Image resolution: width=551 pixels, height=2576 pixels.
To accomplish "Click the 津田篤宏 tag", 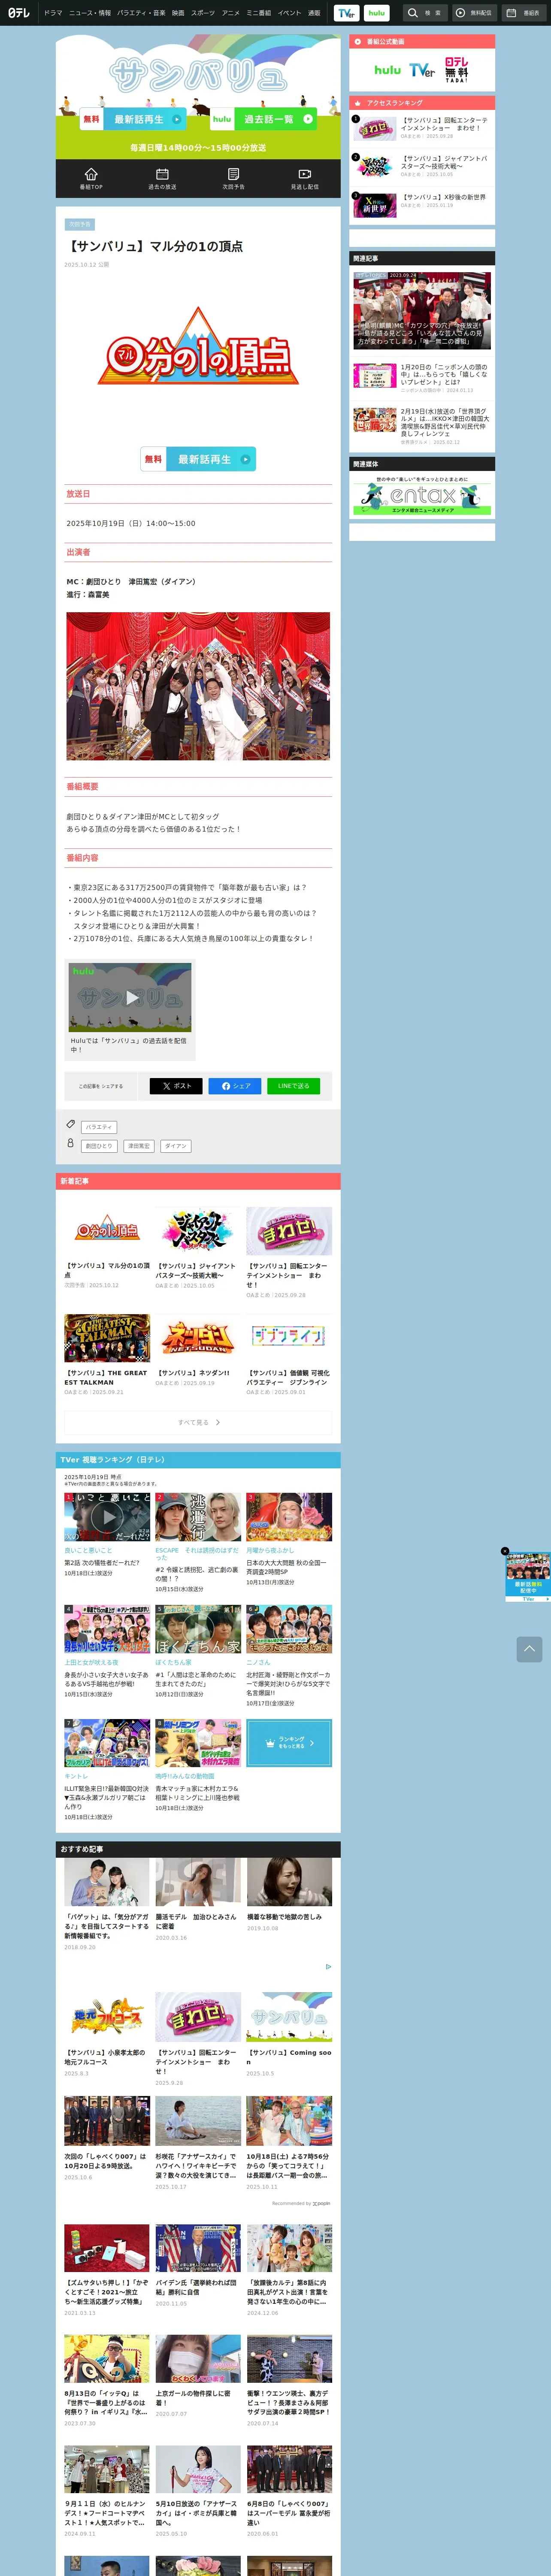I will [x=139, y=1146].
